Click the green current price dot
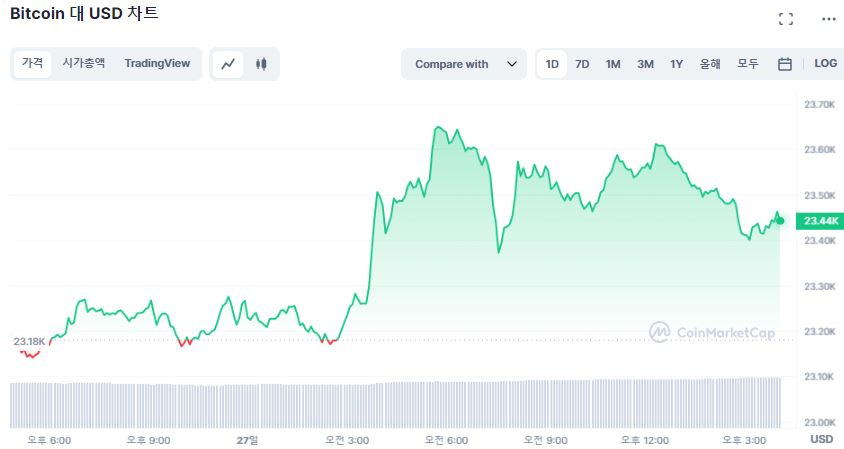 pos(780,220)
